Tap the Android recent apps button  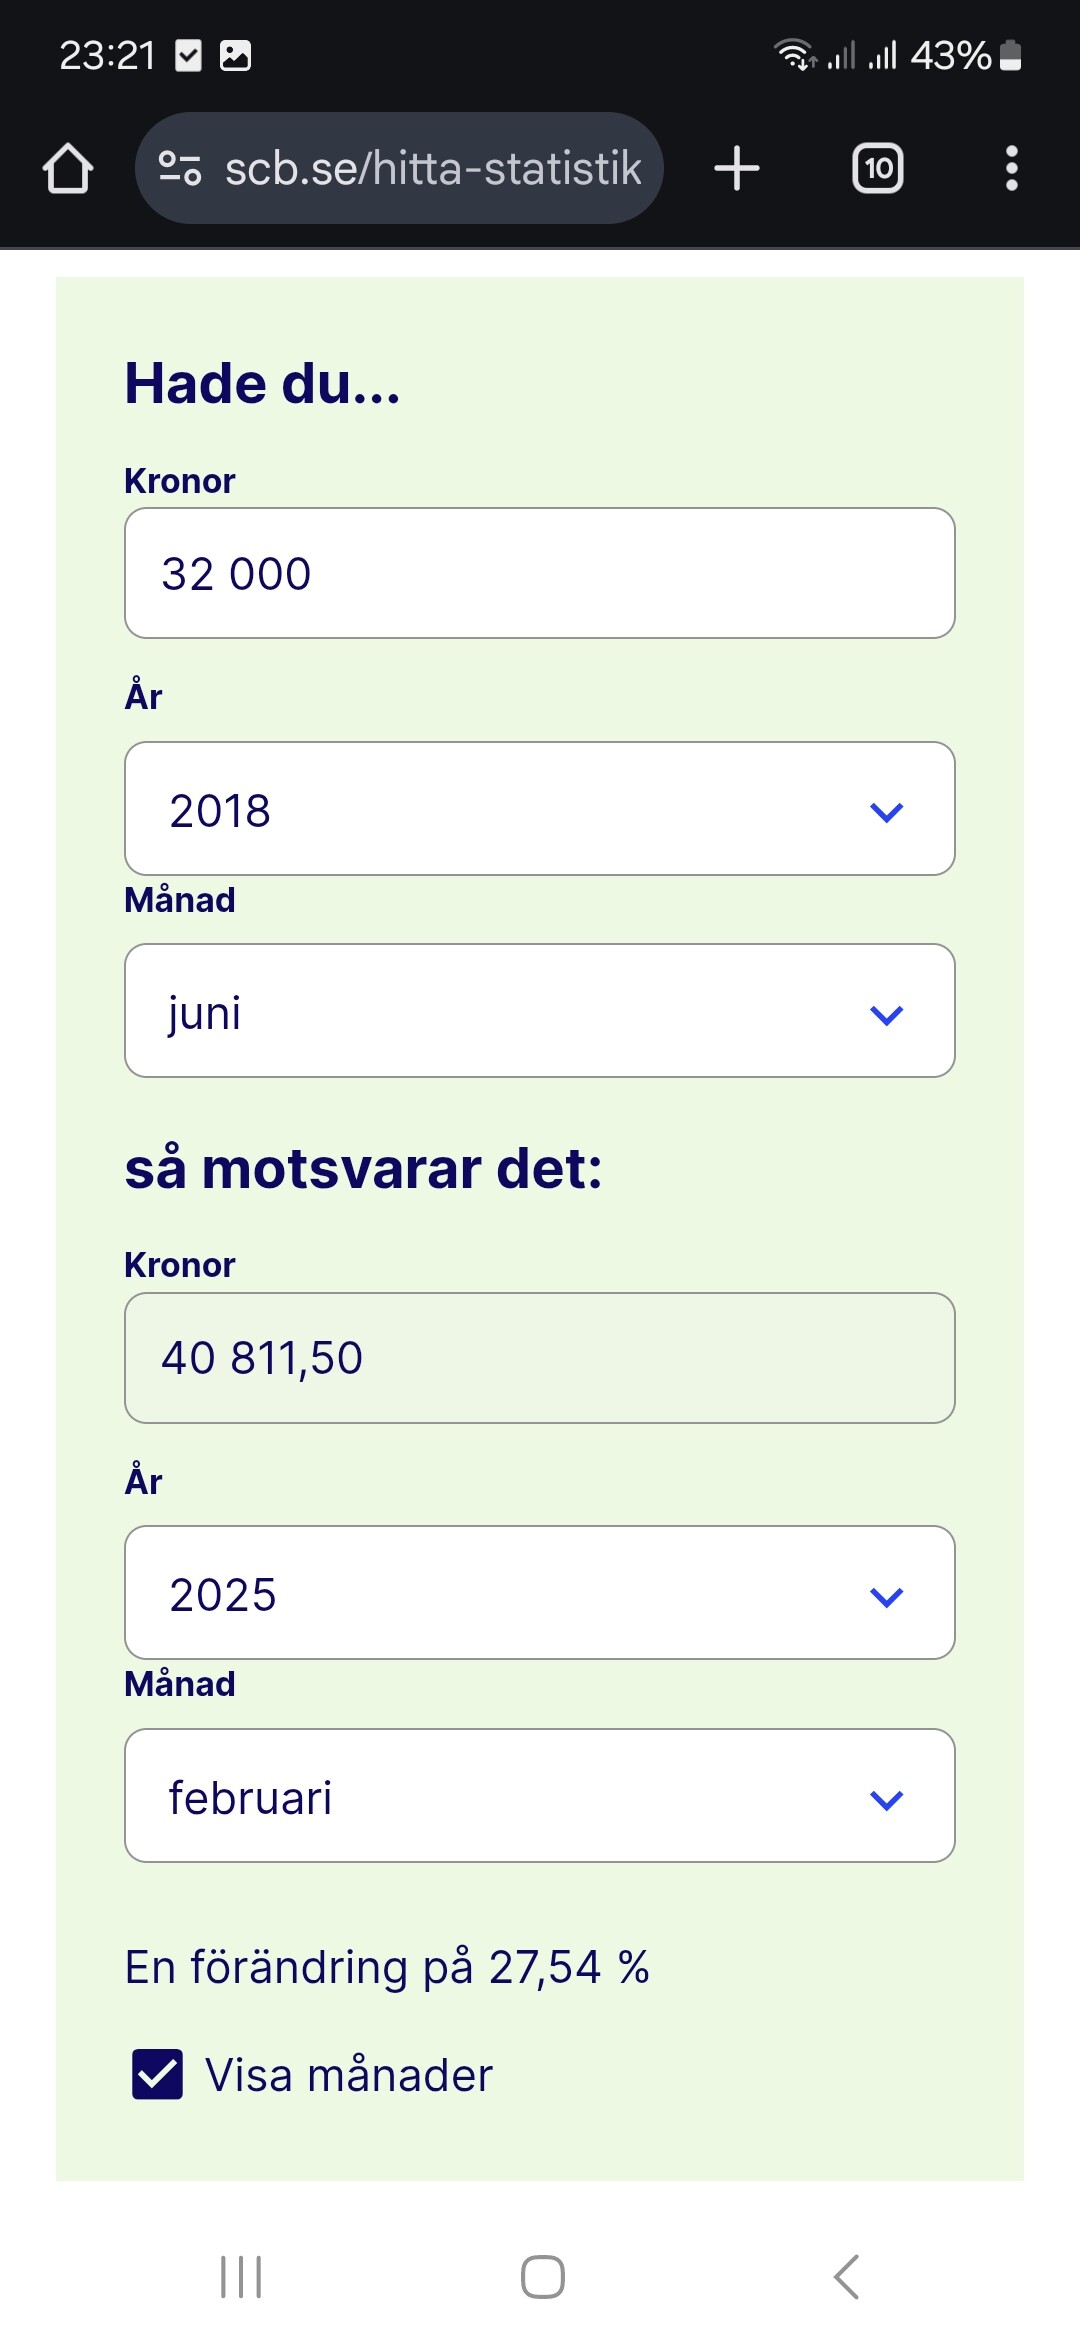pos(241,2277)
